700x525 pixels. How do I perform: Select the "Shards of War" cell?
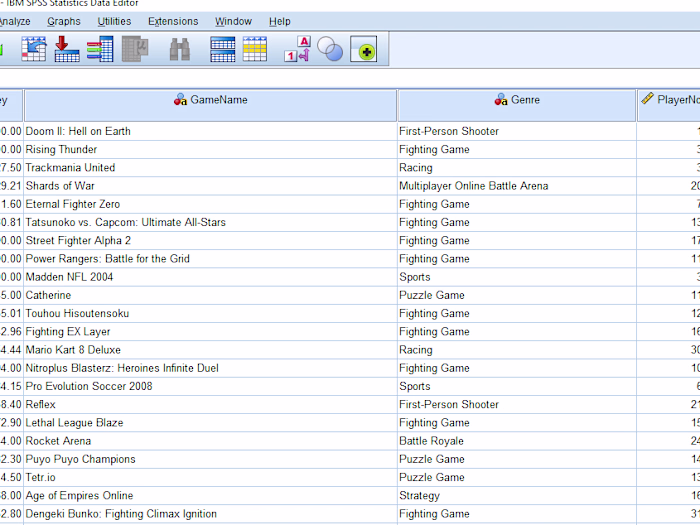(210, 186)
